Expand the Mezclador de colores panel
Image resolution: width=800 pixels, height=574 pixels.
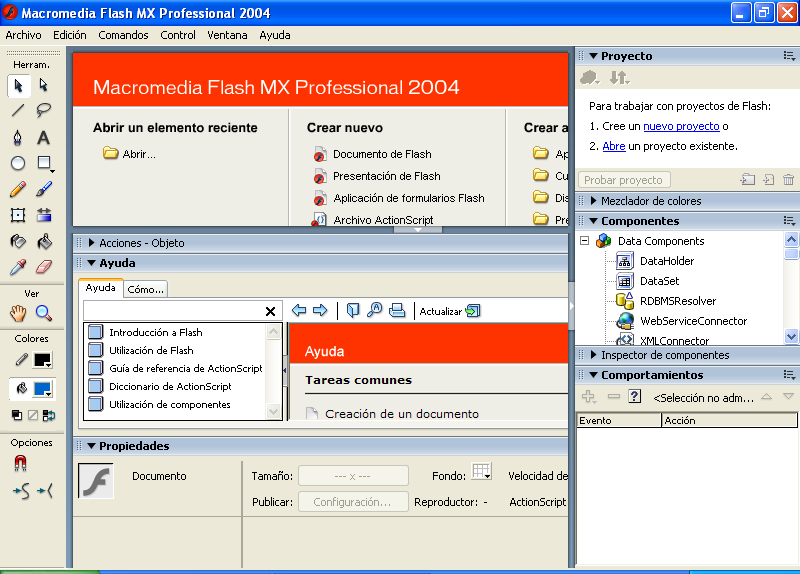coord(593,201)
